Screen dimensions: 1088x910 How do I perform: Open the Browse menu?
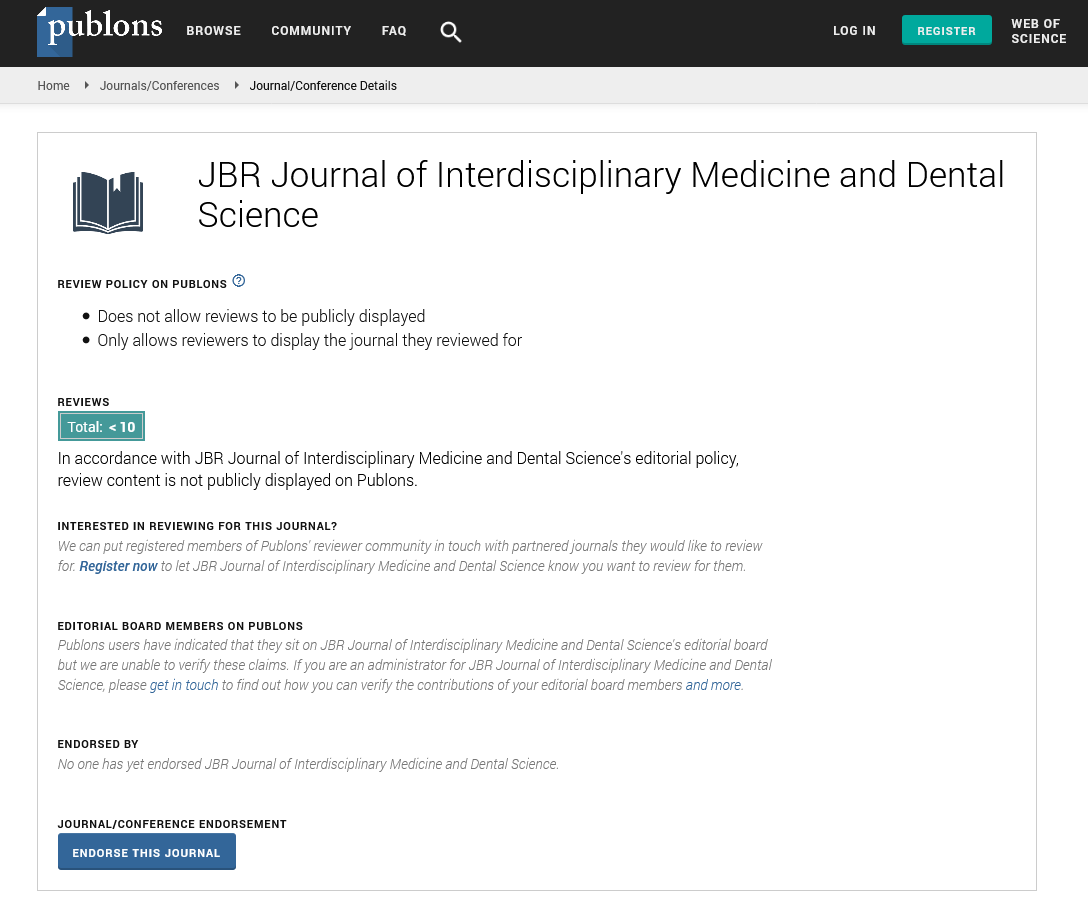(x=214, y=31)
